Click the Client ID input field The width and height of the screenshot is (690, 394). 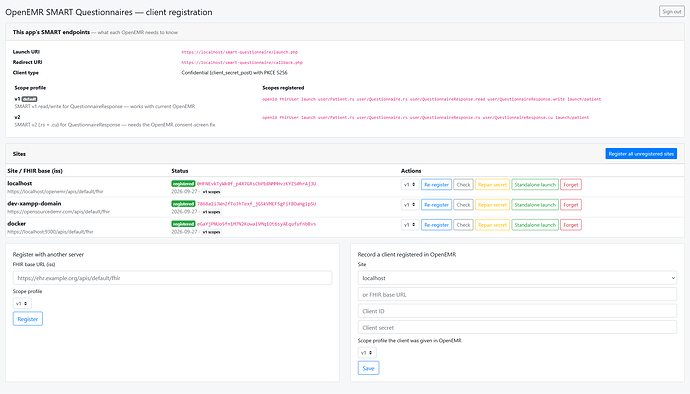pyautogui.click(x=517, y=311)
